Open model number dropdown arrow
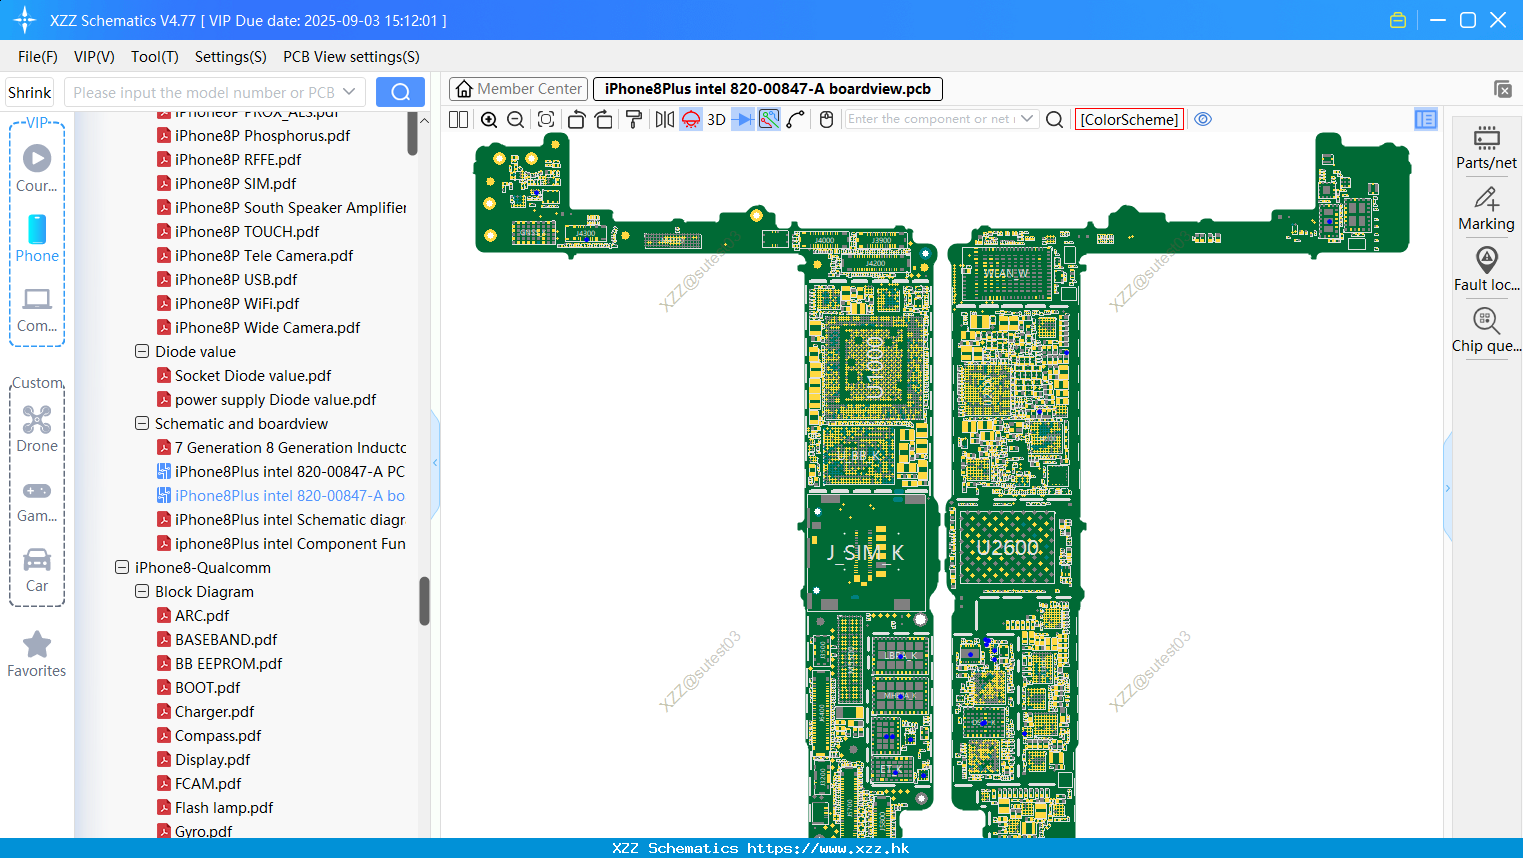The image size is (1523, 858). pos(349,92)
